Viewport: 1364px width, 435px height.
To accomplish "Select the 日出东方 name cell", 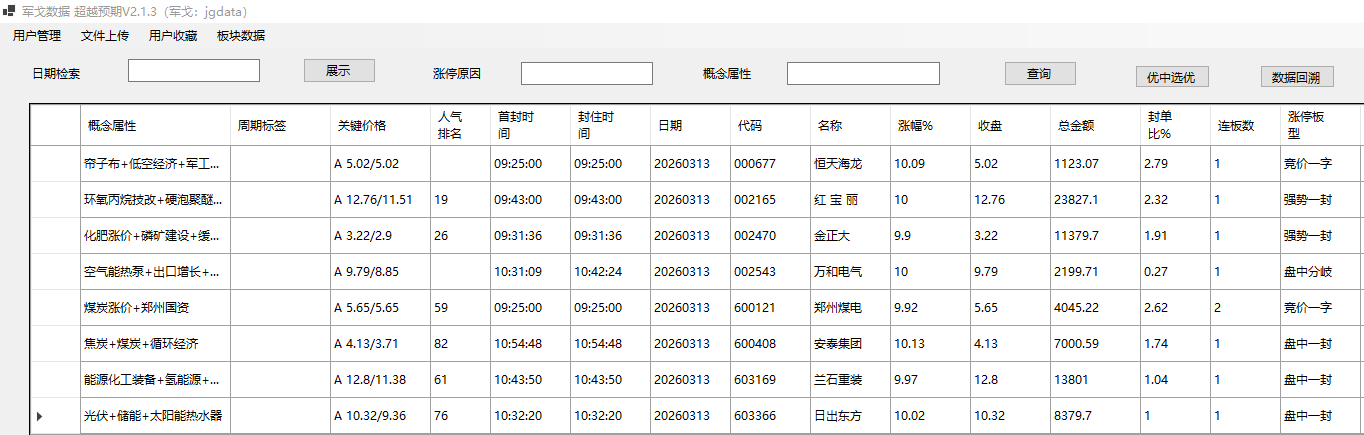I will coord(850,416).
